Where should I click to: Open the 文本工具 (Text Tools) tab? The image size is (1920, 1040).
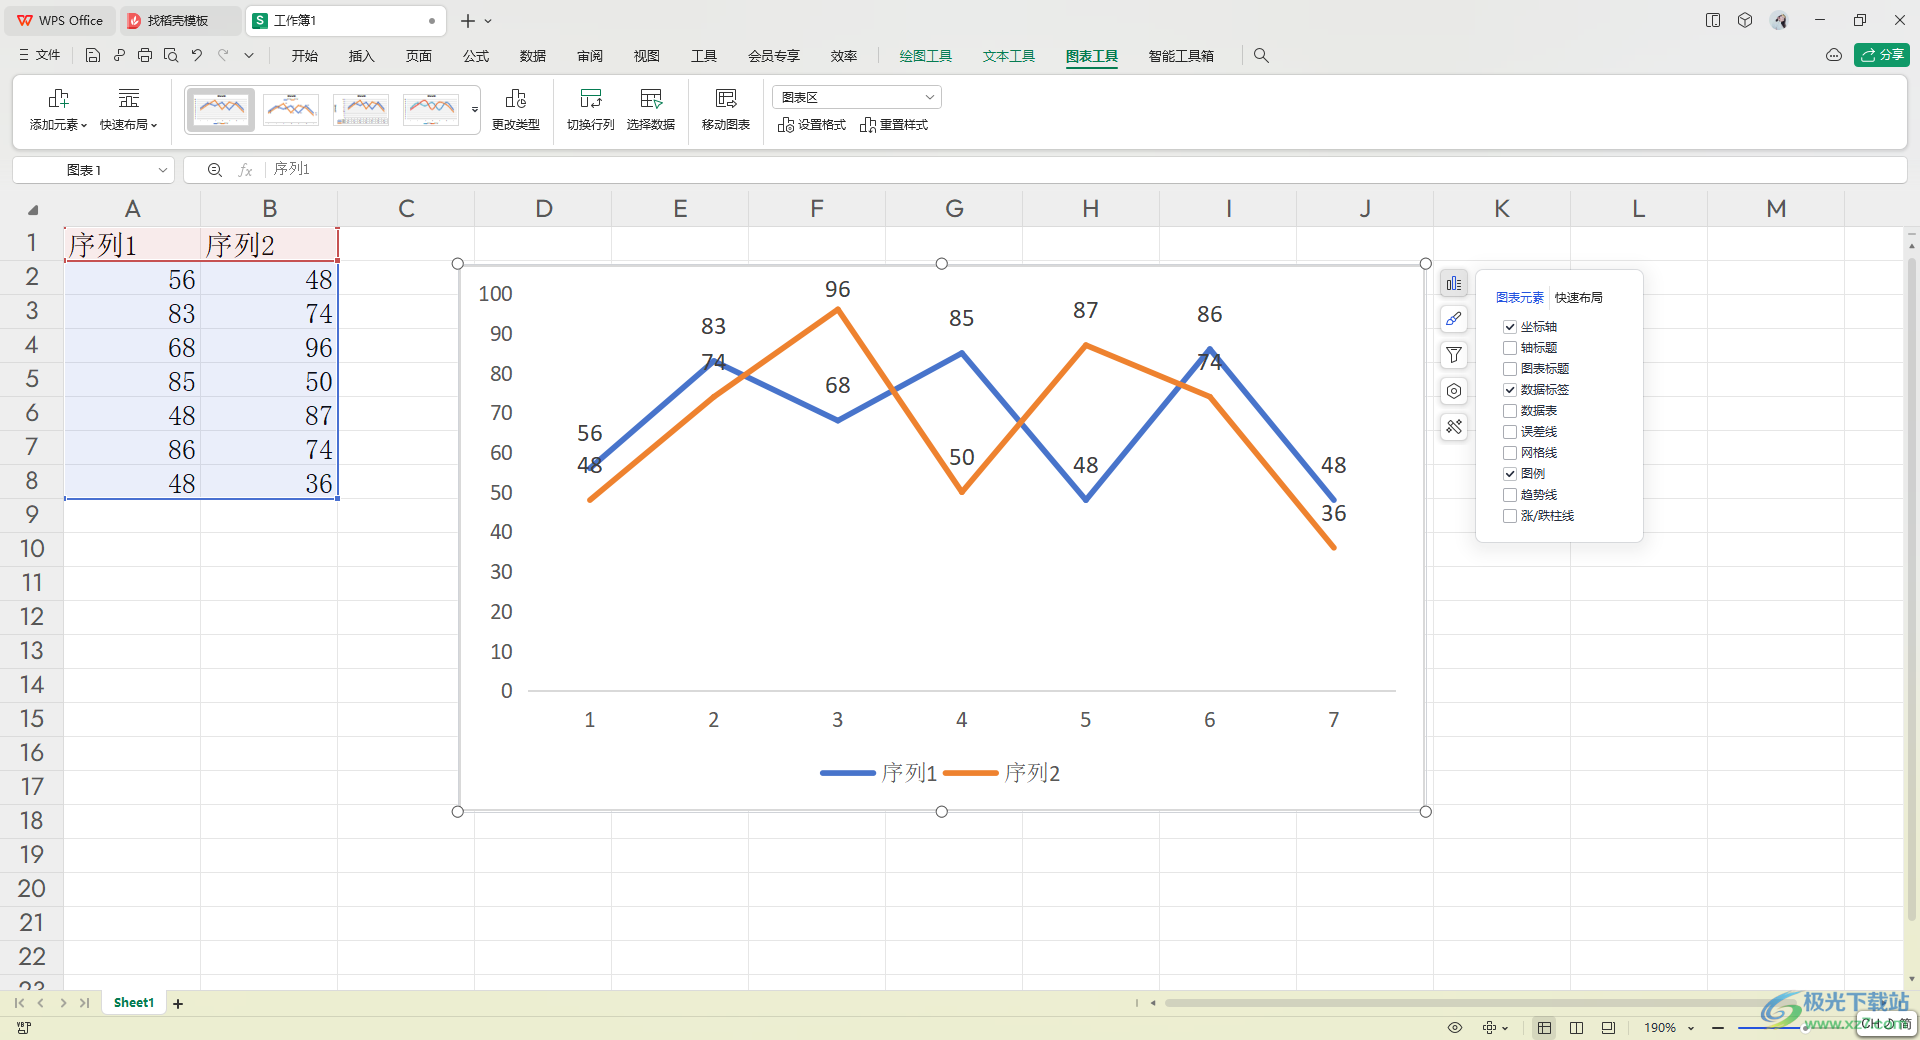[x=1009, y=56]
